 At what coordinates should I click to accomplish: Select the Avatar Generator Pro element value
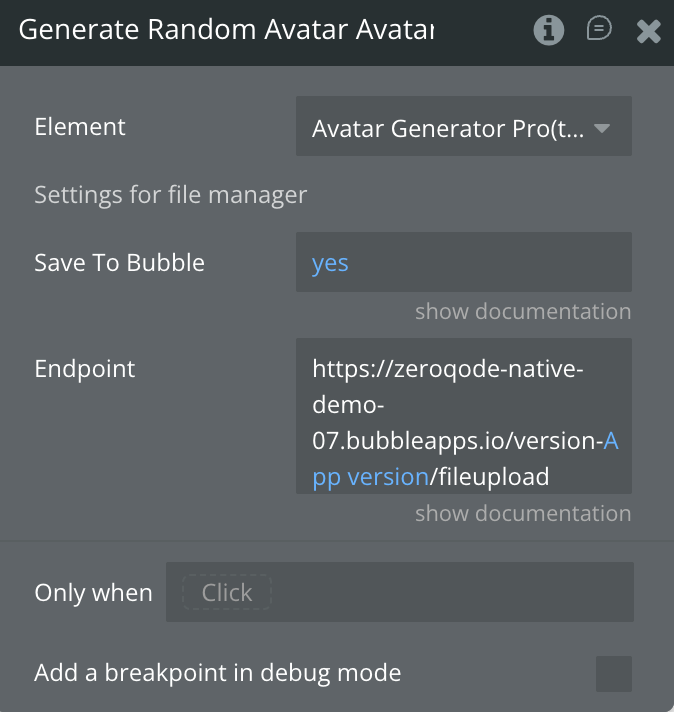pos(448,128)
